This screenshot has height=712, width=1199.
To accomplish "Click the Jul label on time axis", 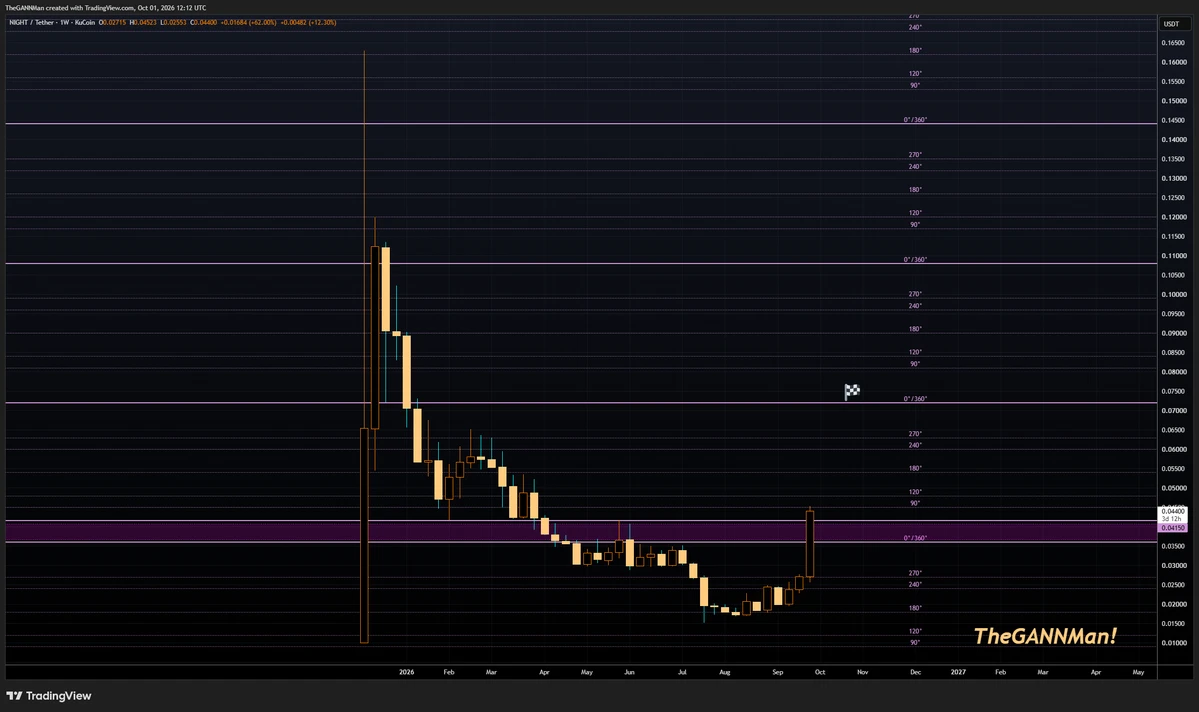I will 682,672.
